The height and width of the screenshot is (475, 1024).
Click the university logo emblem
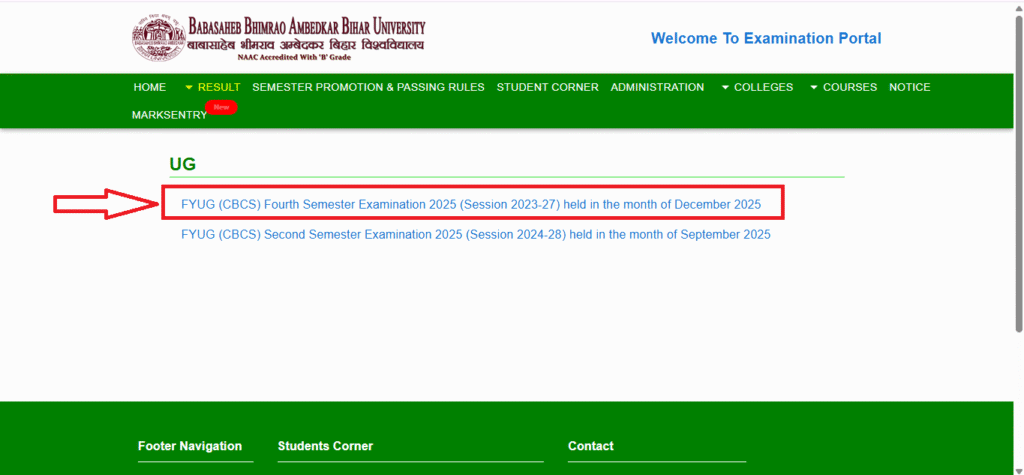click(x=159, y=39)
